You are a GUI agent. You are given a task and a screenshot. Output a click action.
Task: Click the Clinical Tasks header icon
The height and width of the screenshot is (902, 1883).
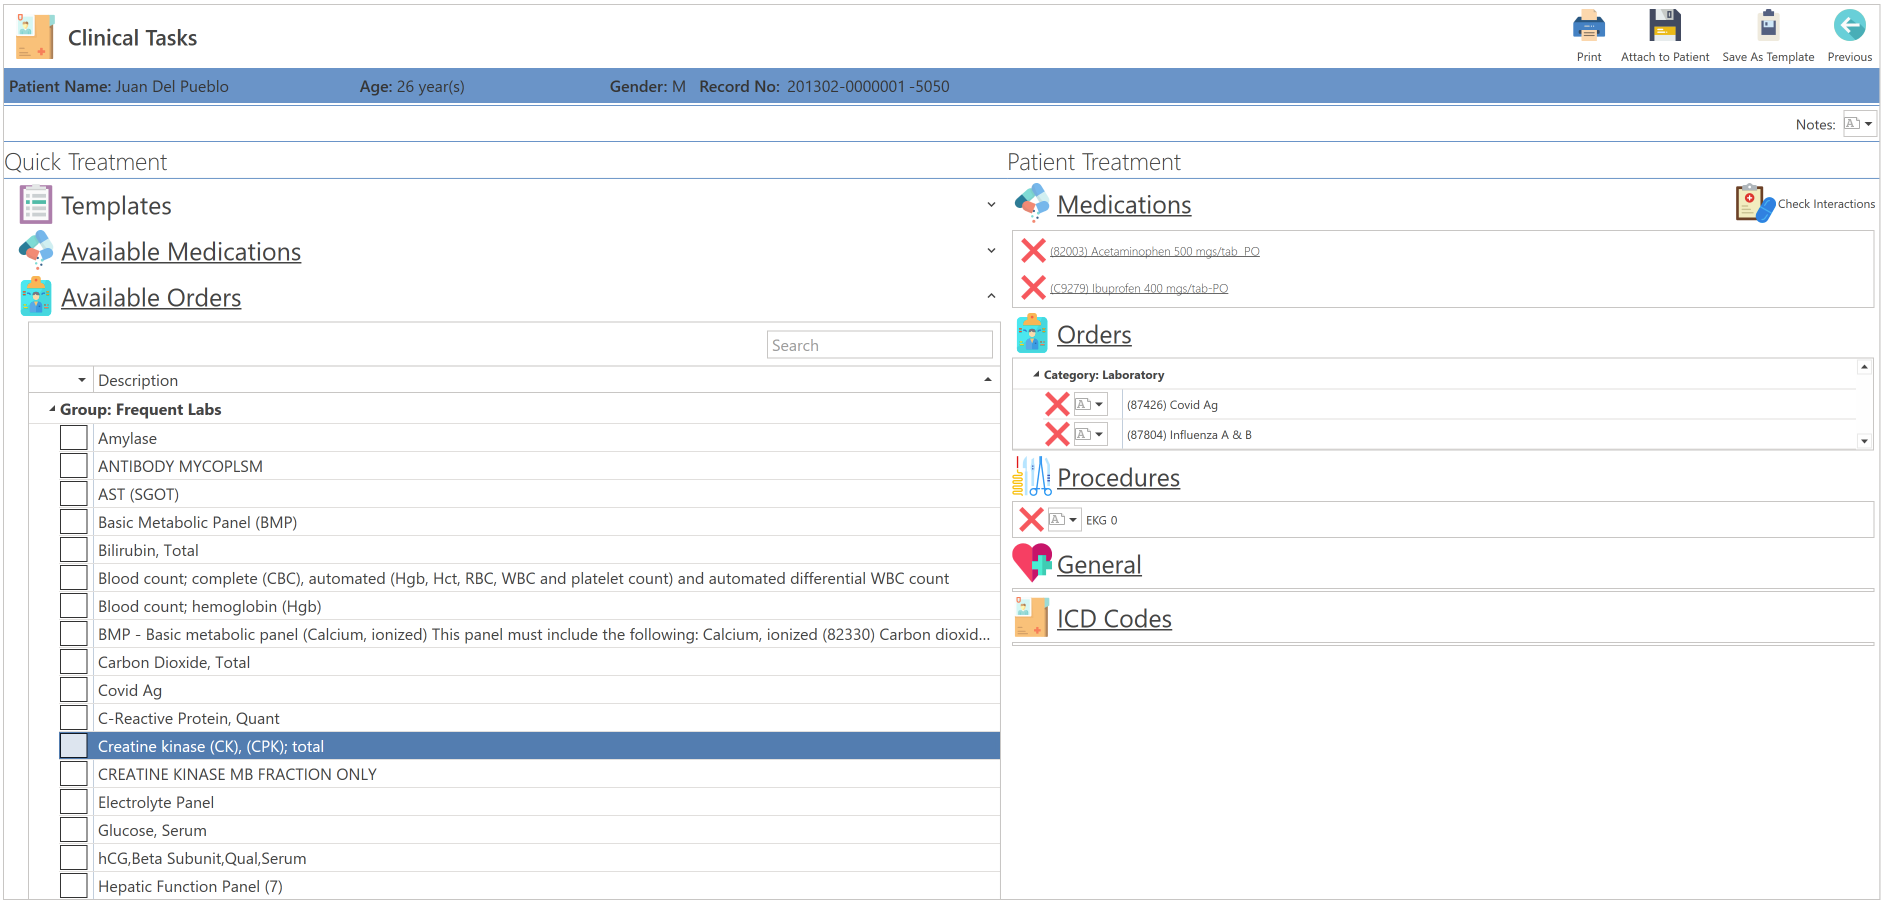tap(35, 37)
